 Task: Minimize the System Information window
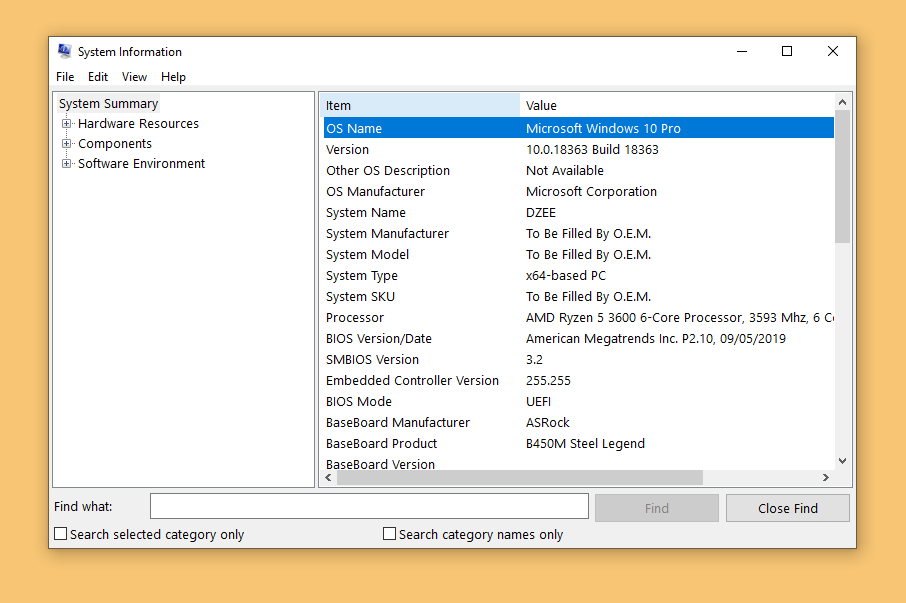(x=742, y=51)
